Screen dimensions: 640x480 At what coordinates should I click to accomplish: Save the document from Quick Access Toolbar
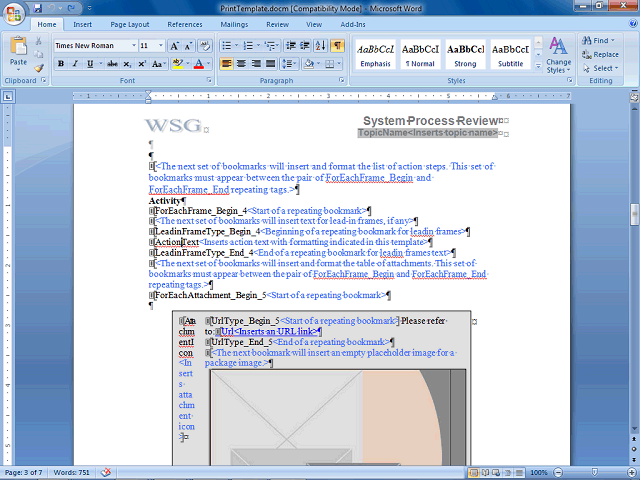point(38,8)
